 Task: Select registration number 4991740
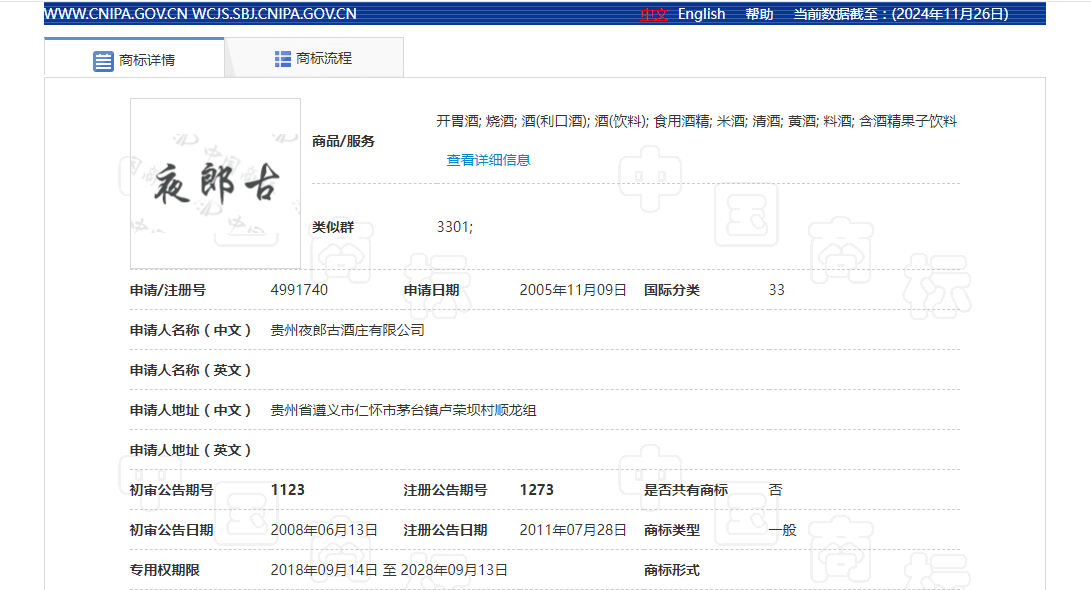pos(299,290)
